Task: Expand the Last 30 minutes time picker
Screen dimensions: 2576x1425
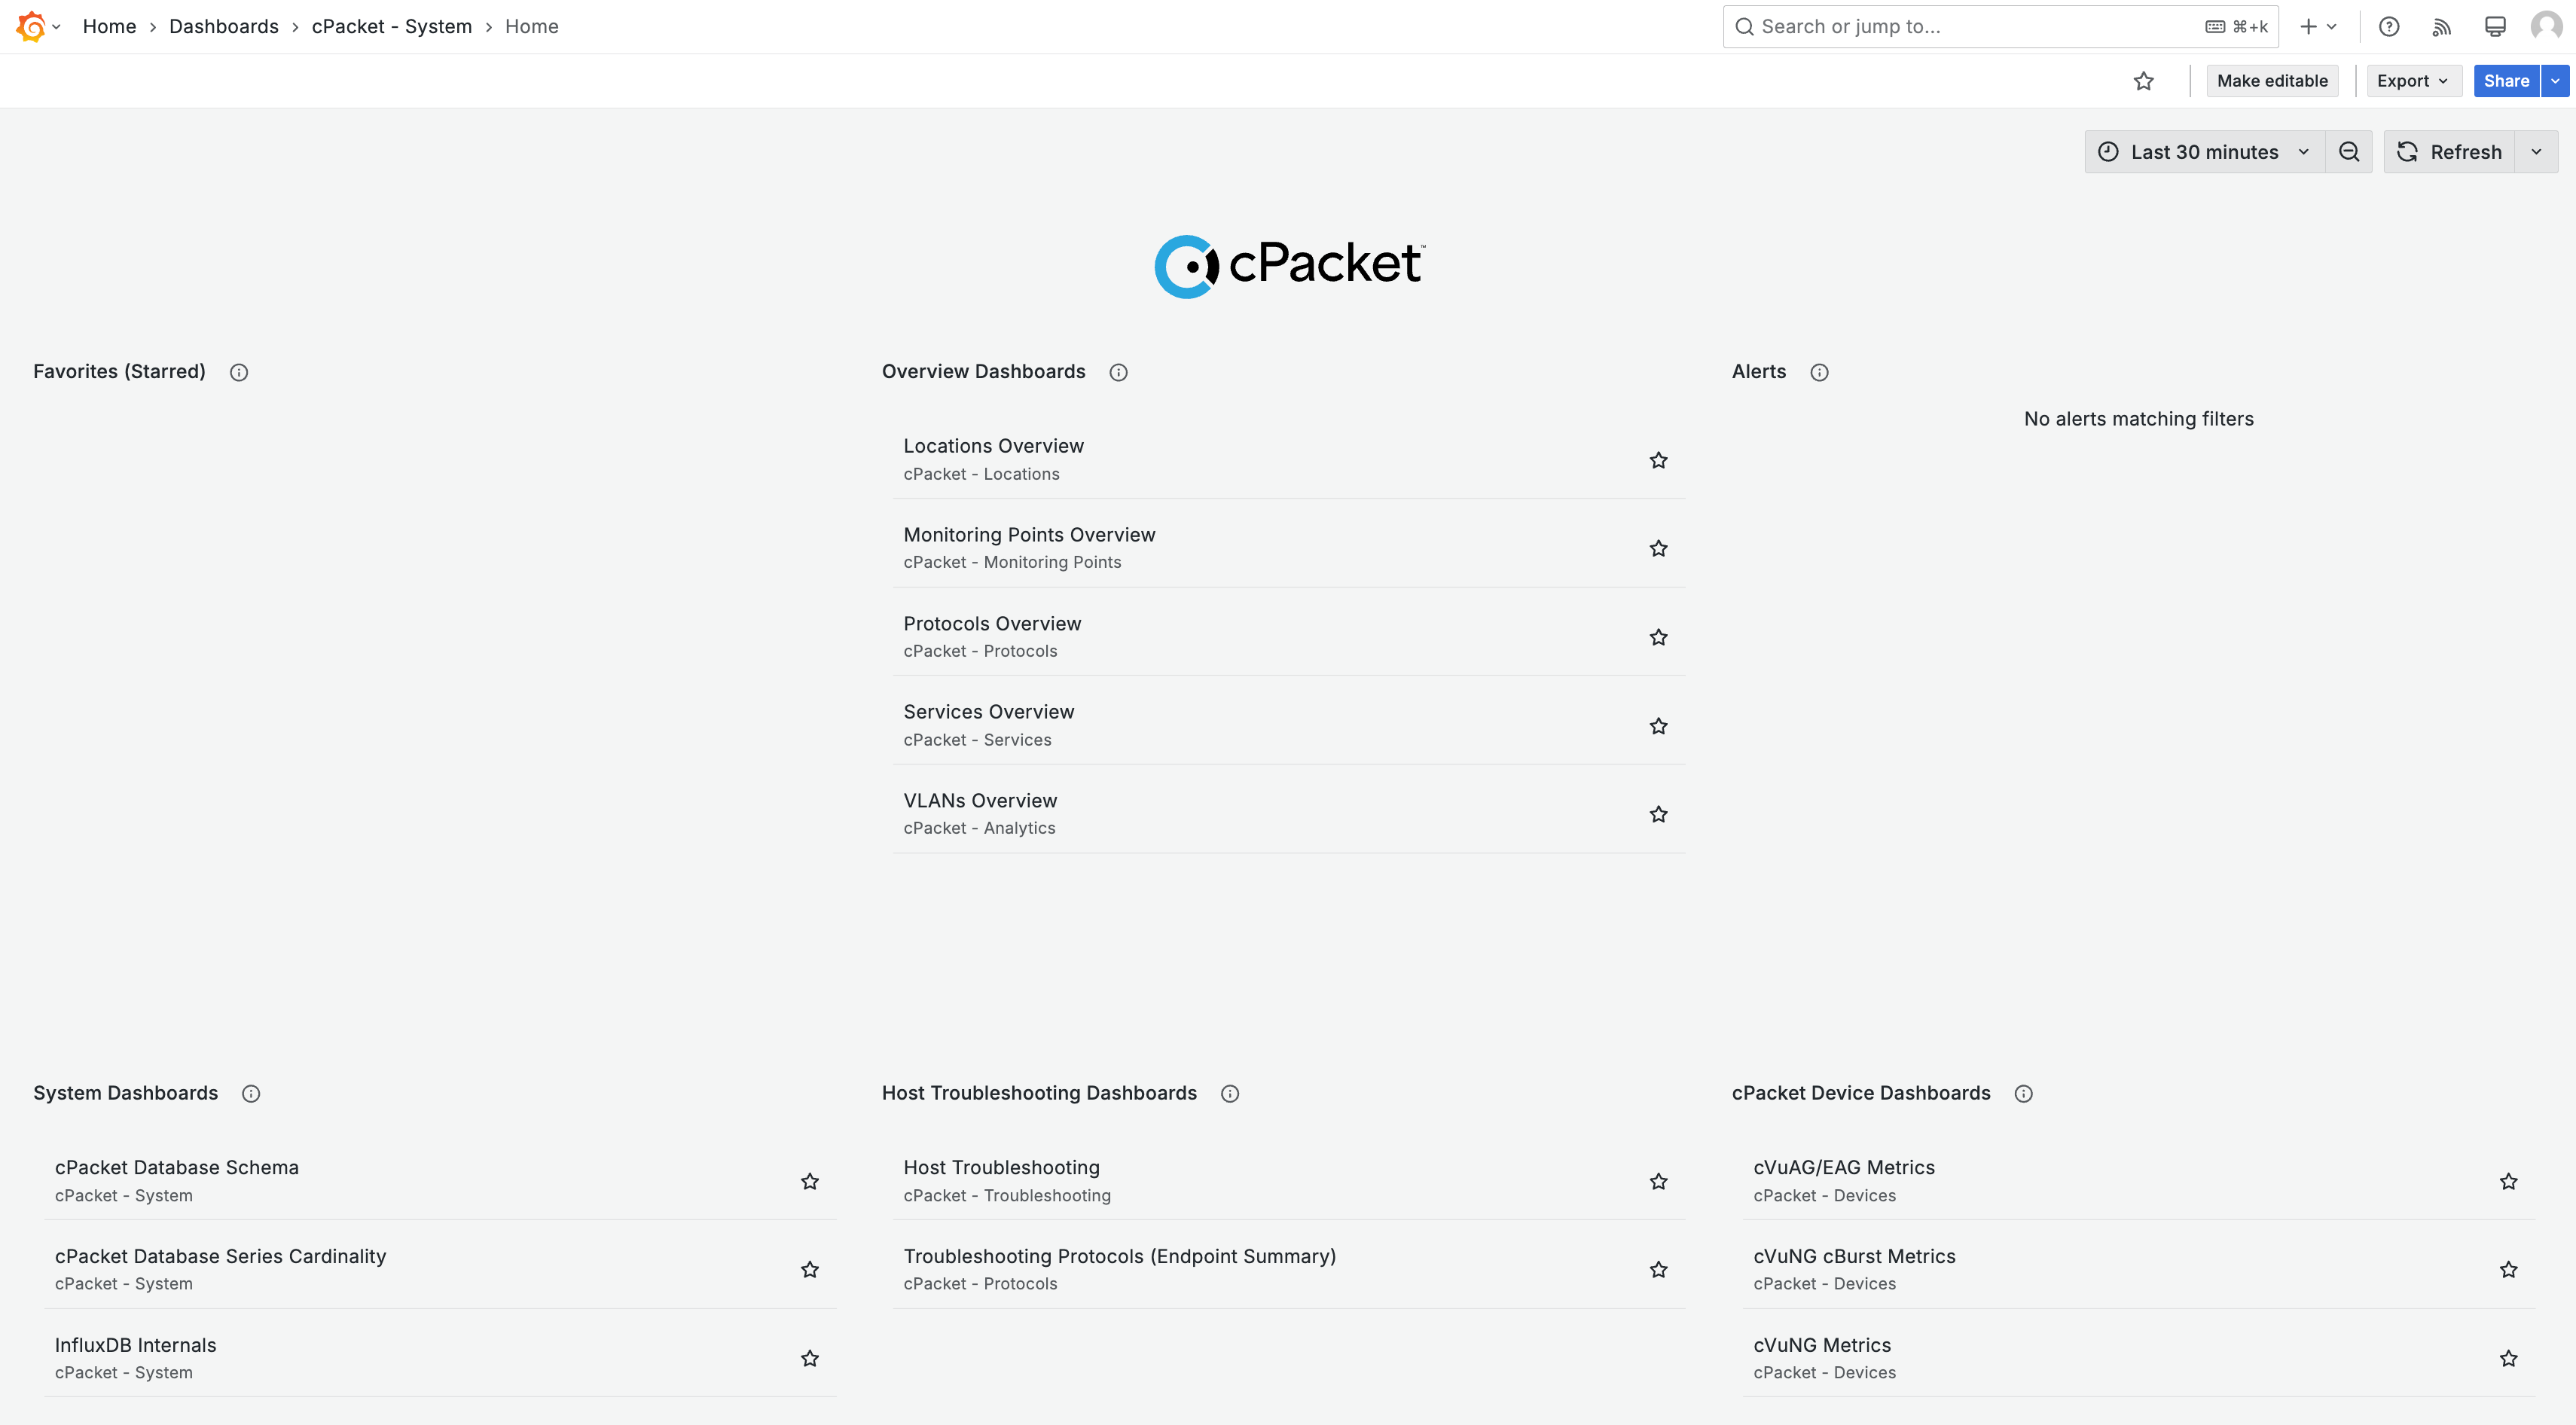Action: click(x=2204, y=152)
